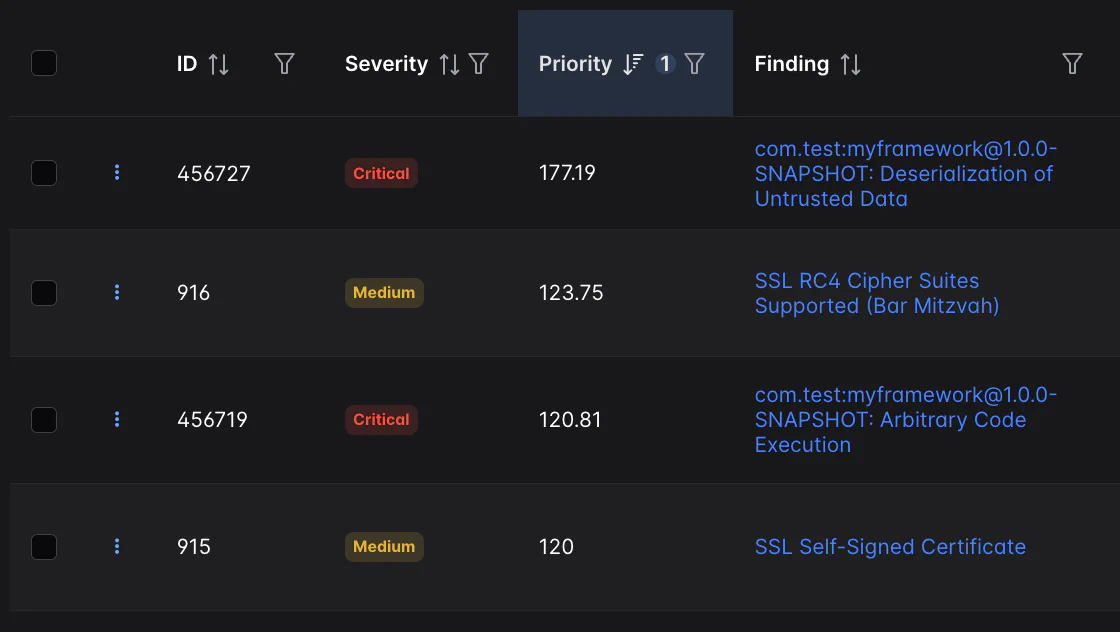Viewport: 1120px width, 632px height.
Task: Check the box for finding 916
Action: click(44, 293)
